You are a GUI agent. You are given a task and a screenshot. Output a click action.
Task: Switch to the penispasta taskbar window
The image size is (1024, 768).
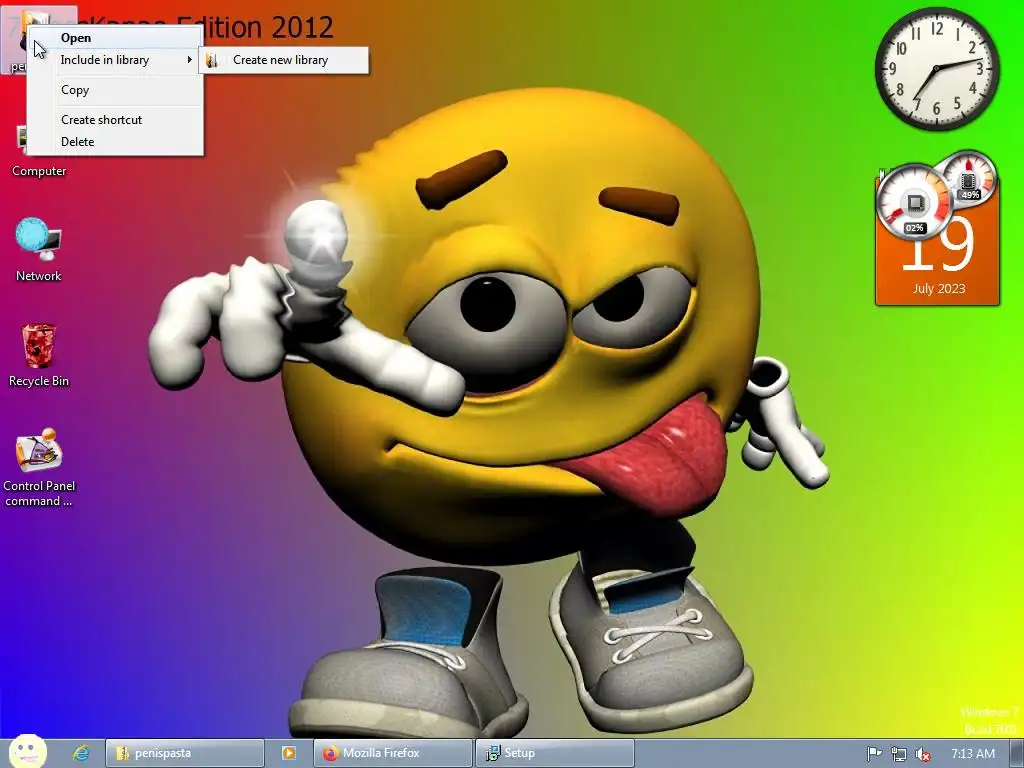[185, 753]
